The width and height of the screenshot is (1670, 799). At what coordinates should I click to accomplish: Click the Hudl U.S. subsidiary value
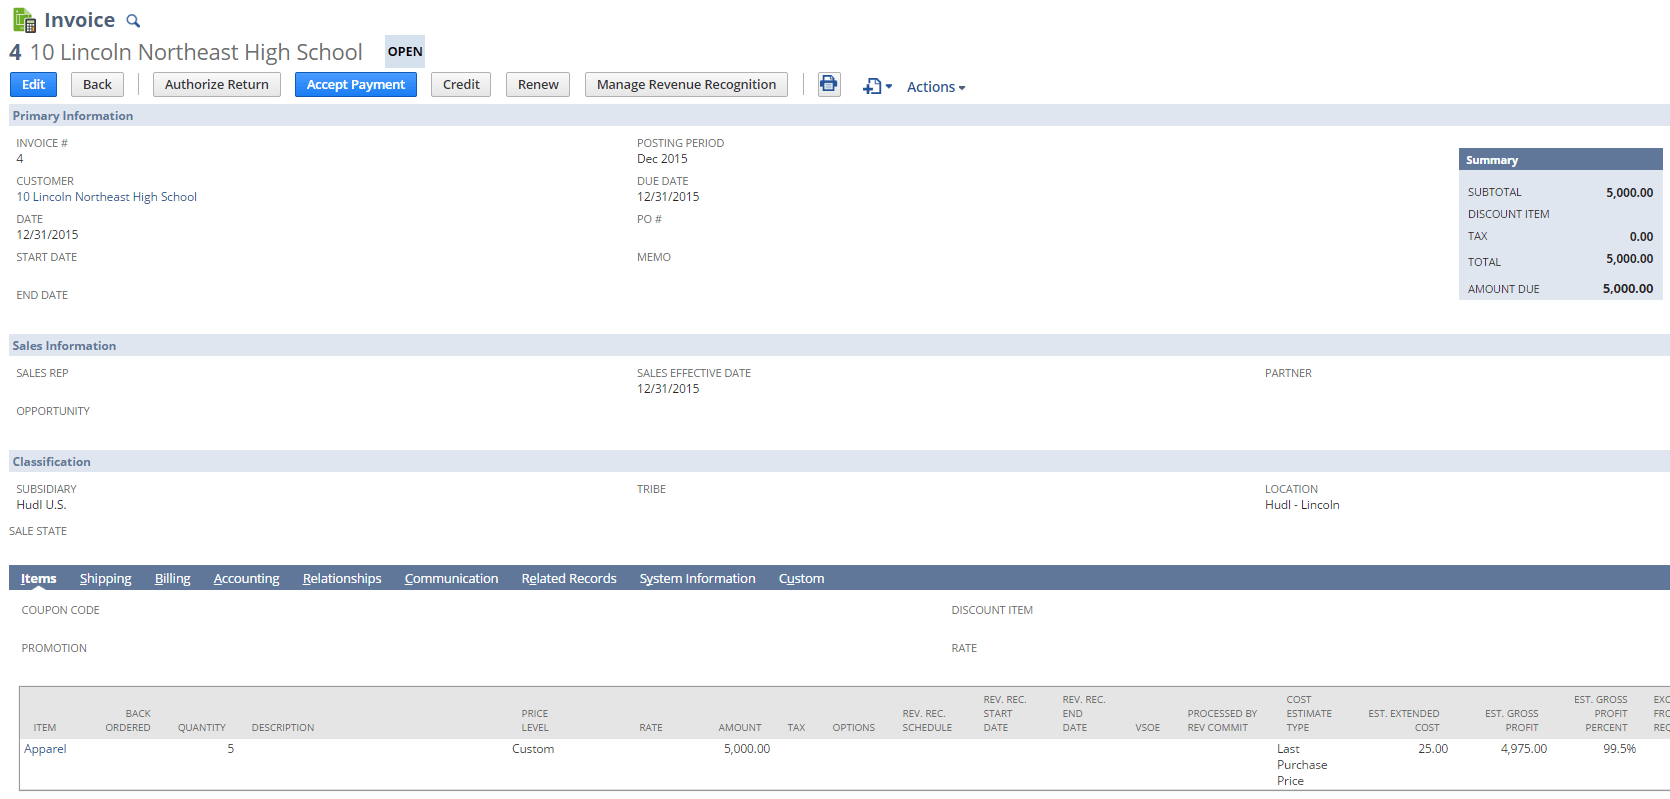pyautogui.click(x=41, y=505)
